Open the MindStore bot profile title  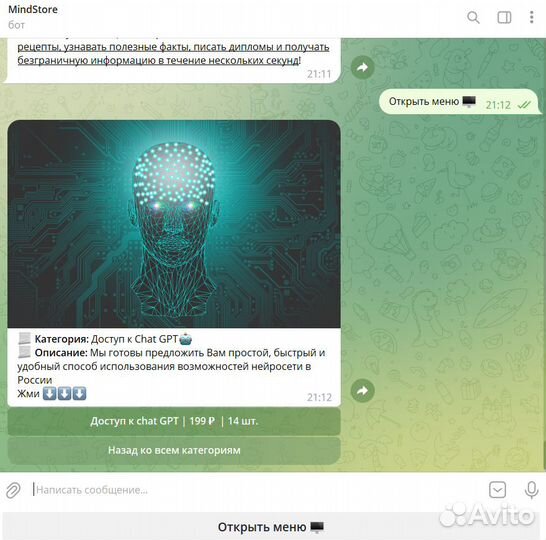coord(33,9)
